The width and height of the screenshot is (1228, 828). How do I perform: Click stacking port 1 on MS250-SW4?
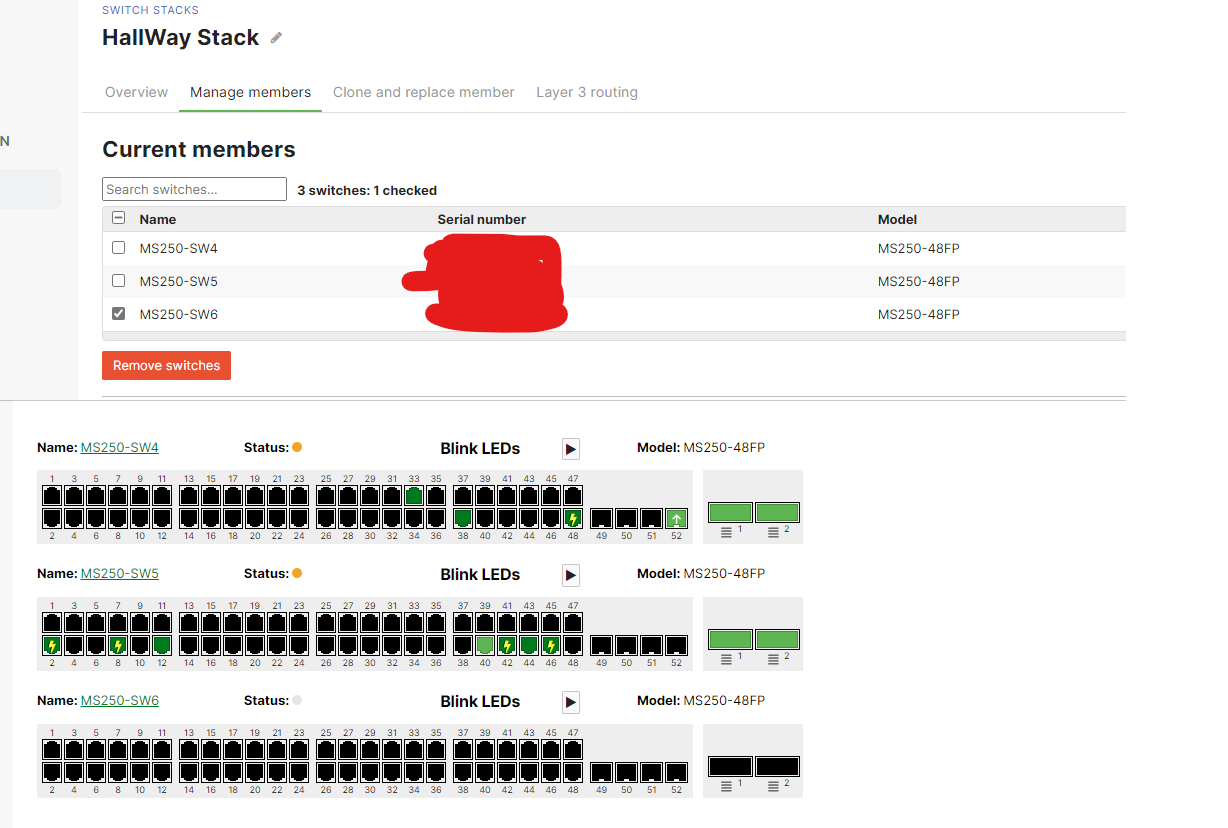pos(730,513)
